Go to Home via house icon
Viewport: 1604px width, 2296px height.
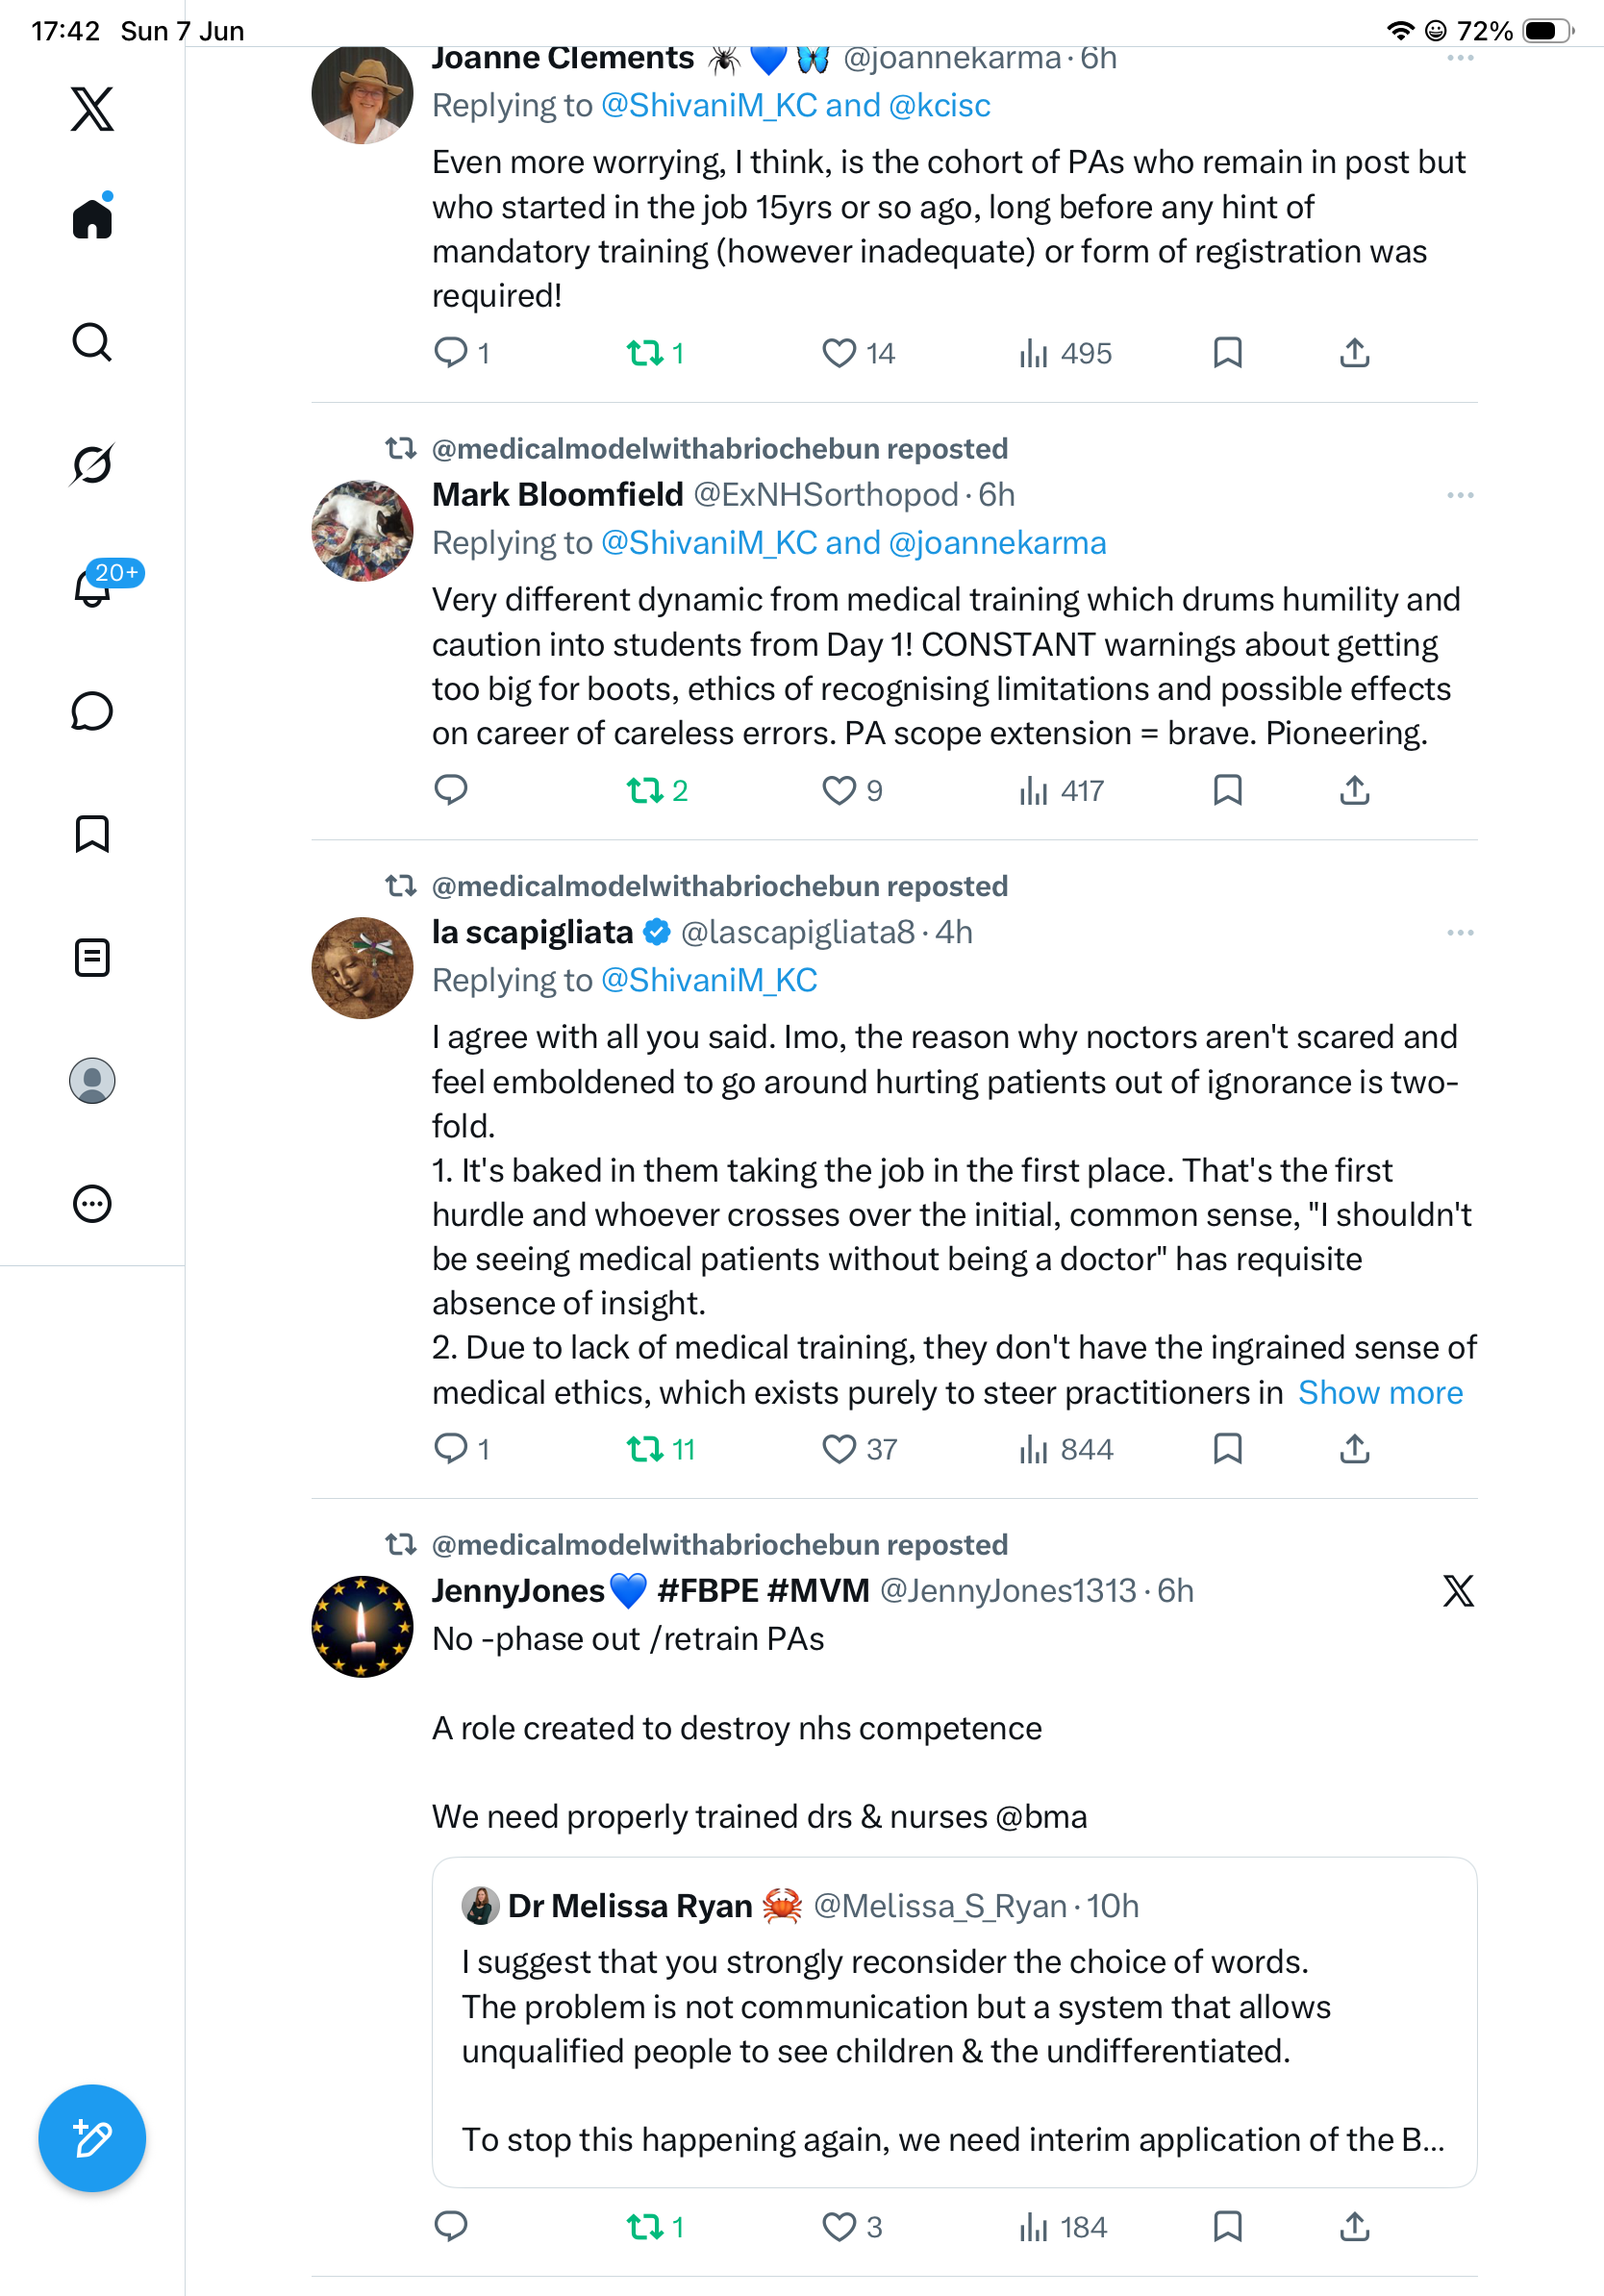92,217
